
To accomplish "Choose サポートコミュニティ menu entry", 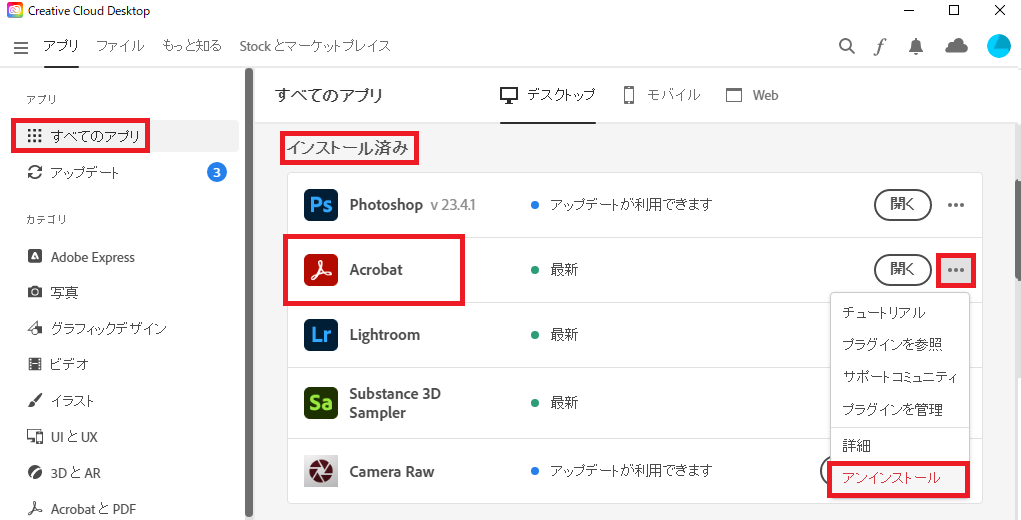I will 900,377.
